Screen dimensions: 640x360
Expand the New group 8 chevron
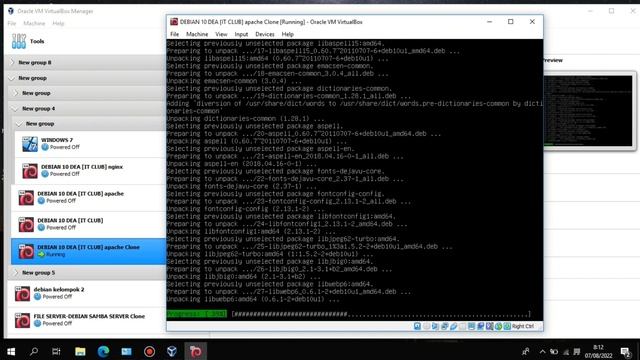12,62
